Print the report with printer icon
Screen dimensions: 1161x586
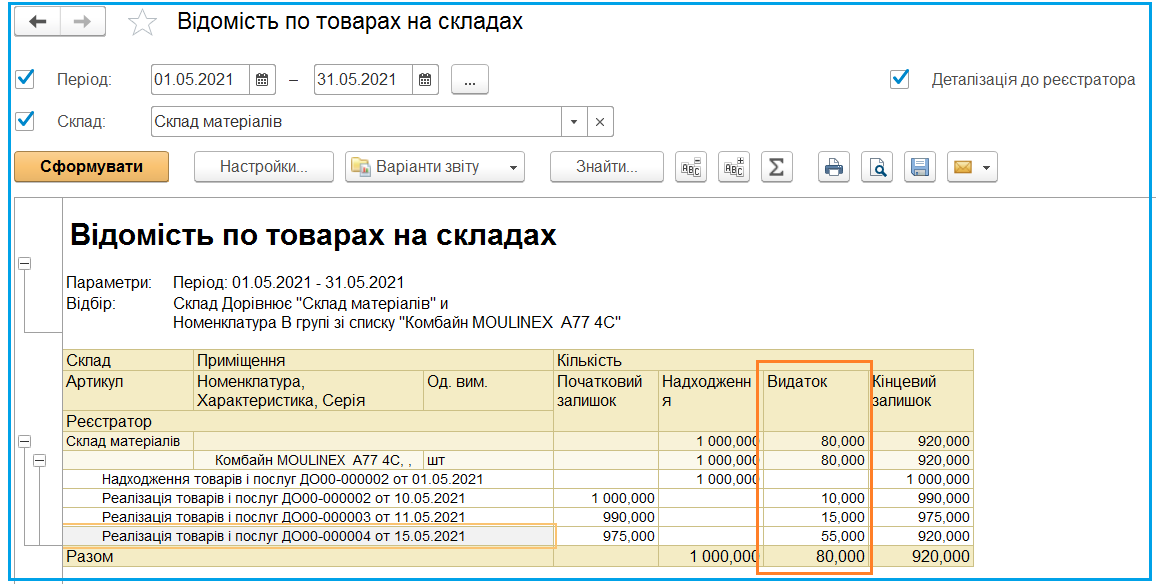coord(834,167)
